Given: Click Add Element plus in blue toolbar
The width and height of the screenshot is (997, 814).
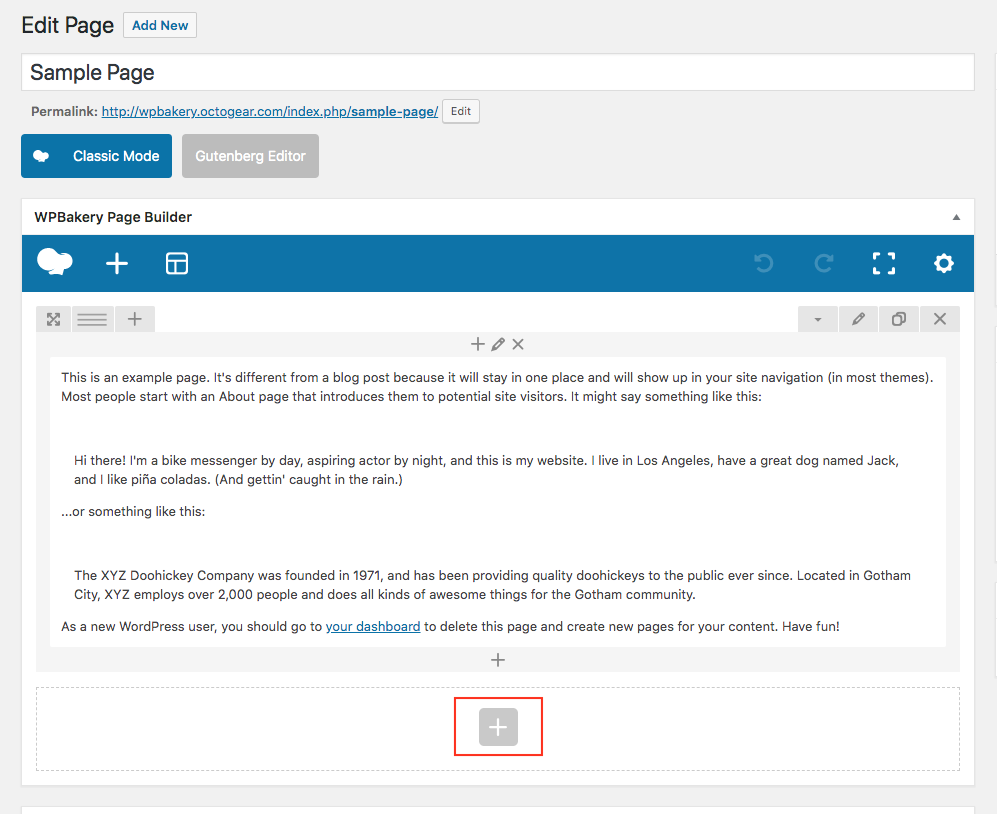Looking at the screenshot, I should pos(117,264).
